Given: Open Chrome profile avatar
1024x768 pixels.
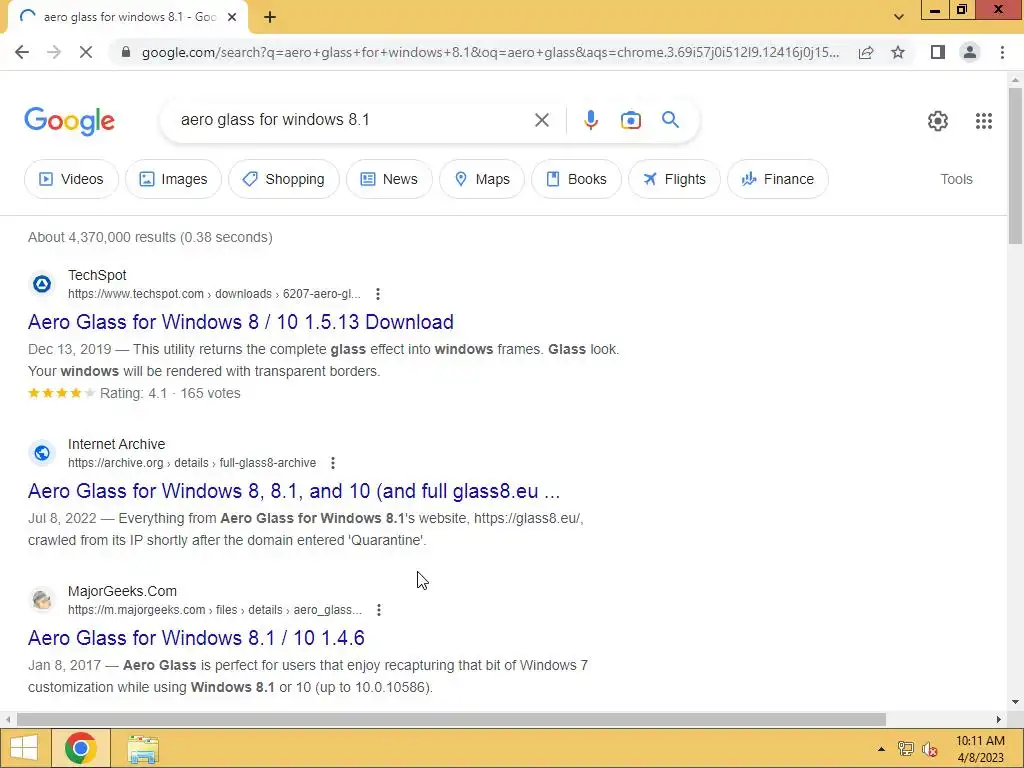Looking at the screenshot, I should 970,52.
